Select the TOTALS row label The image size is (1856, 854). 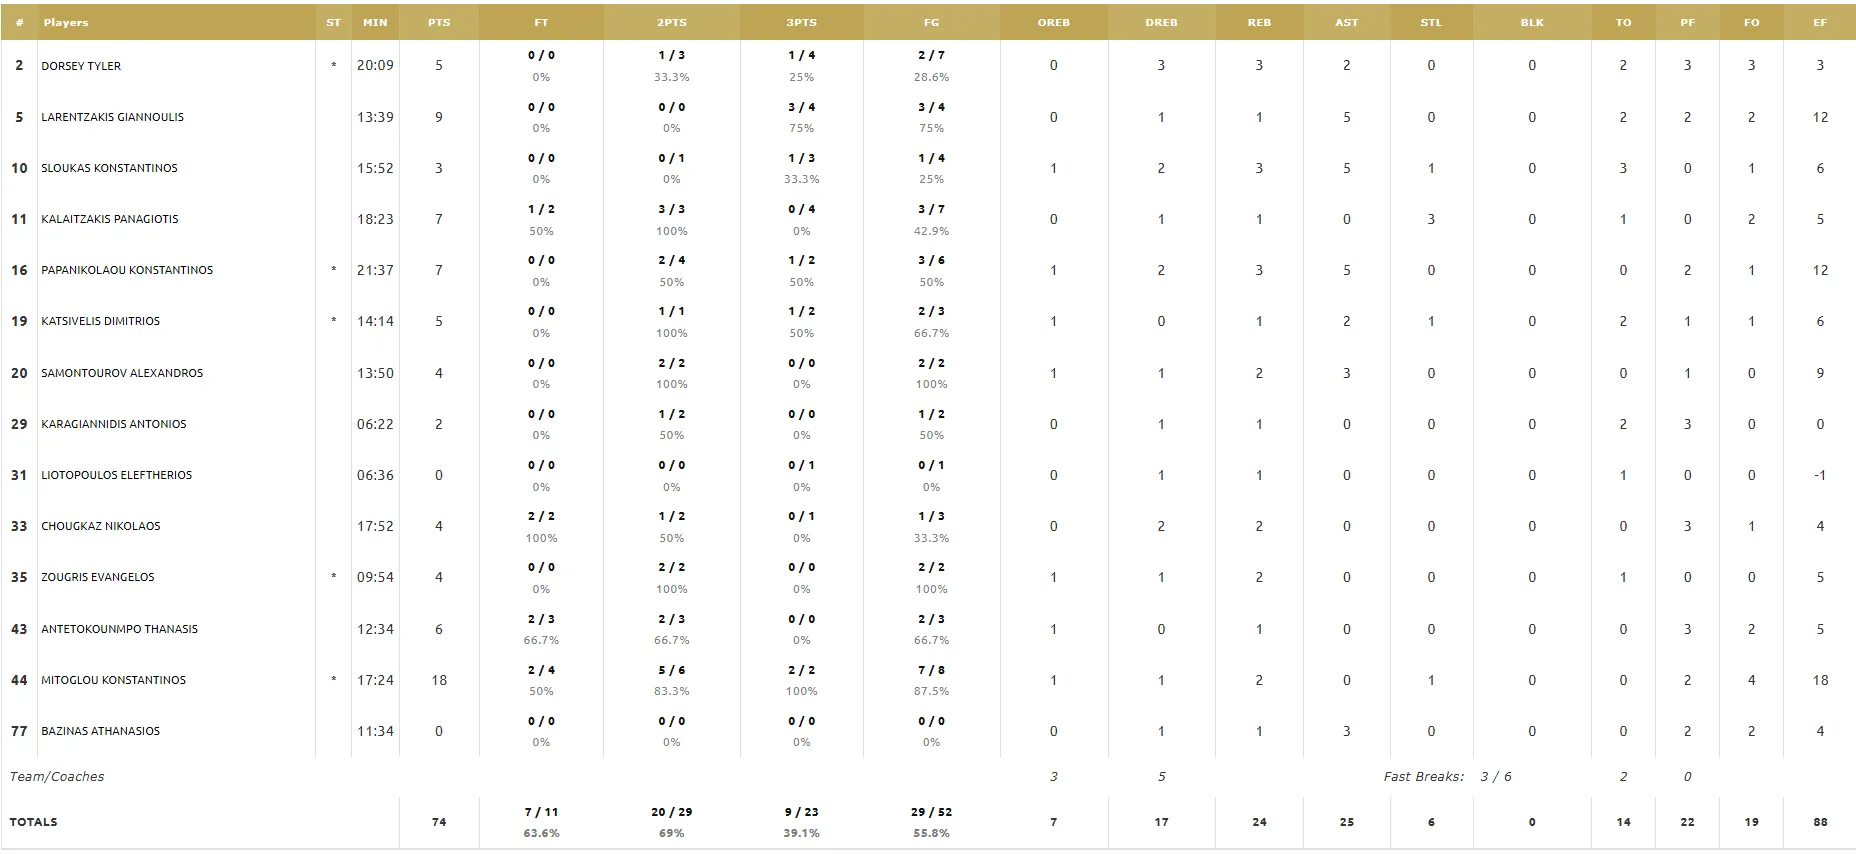pyautogui.click(x=34, y=822)
